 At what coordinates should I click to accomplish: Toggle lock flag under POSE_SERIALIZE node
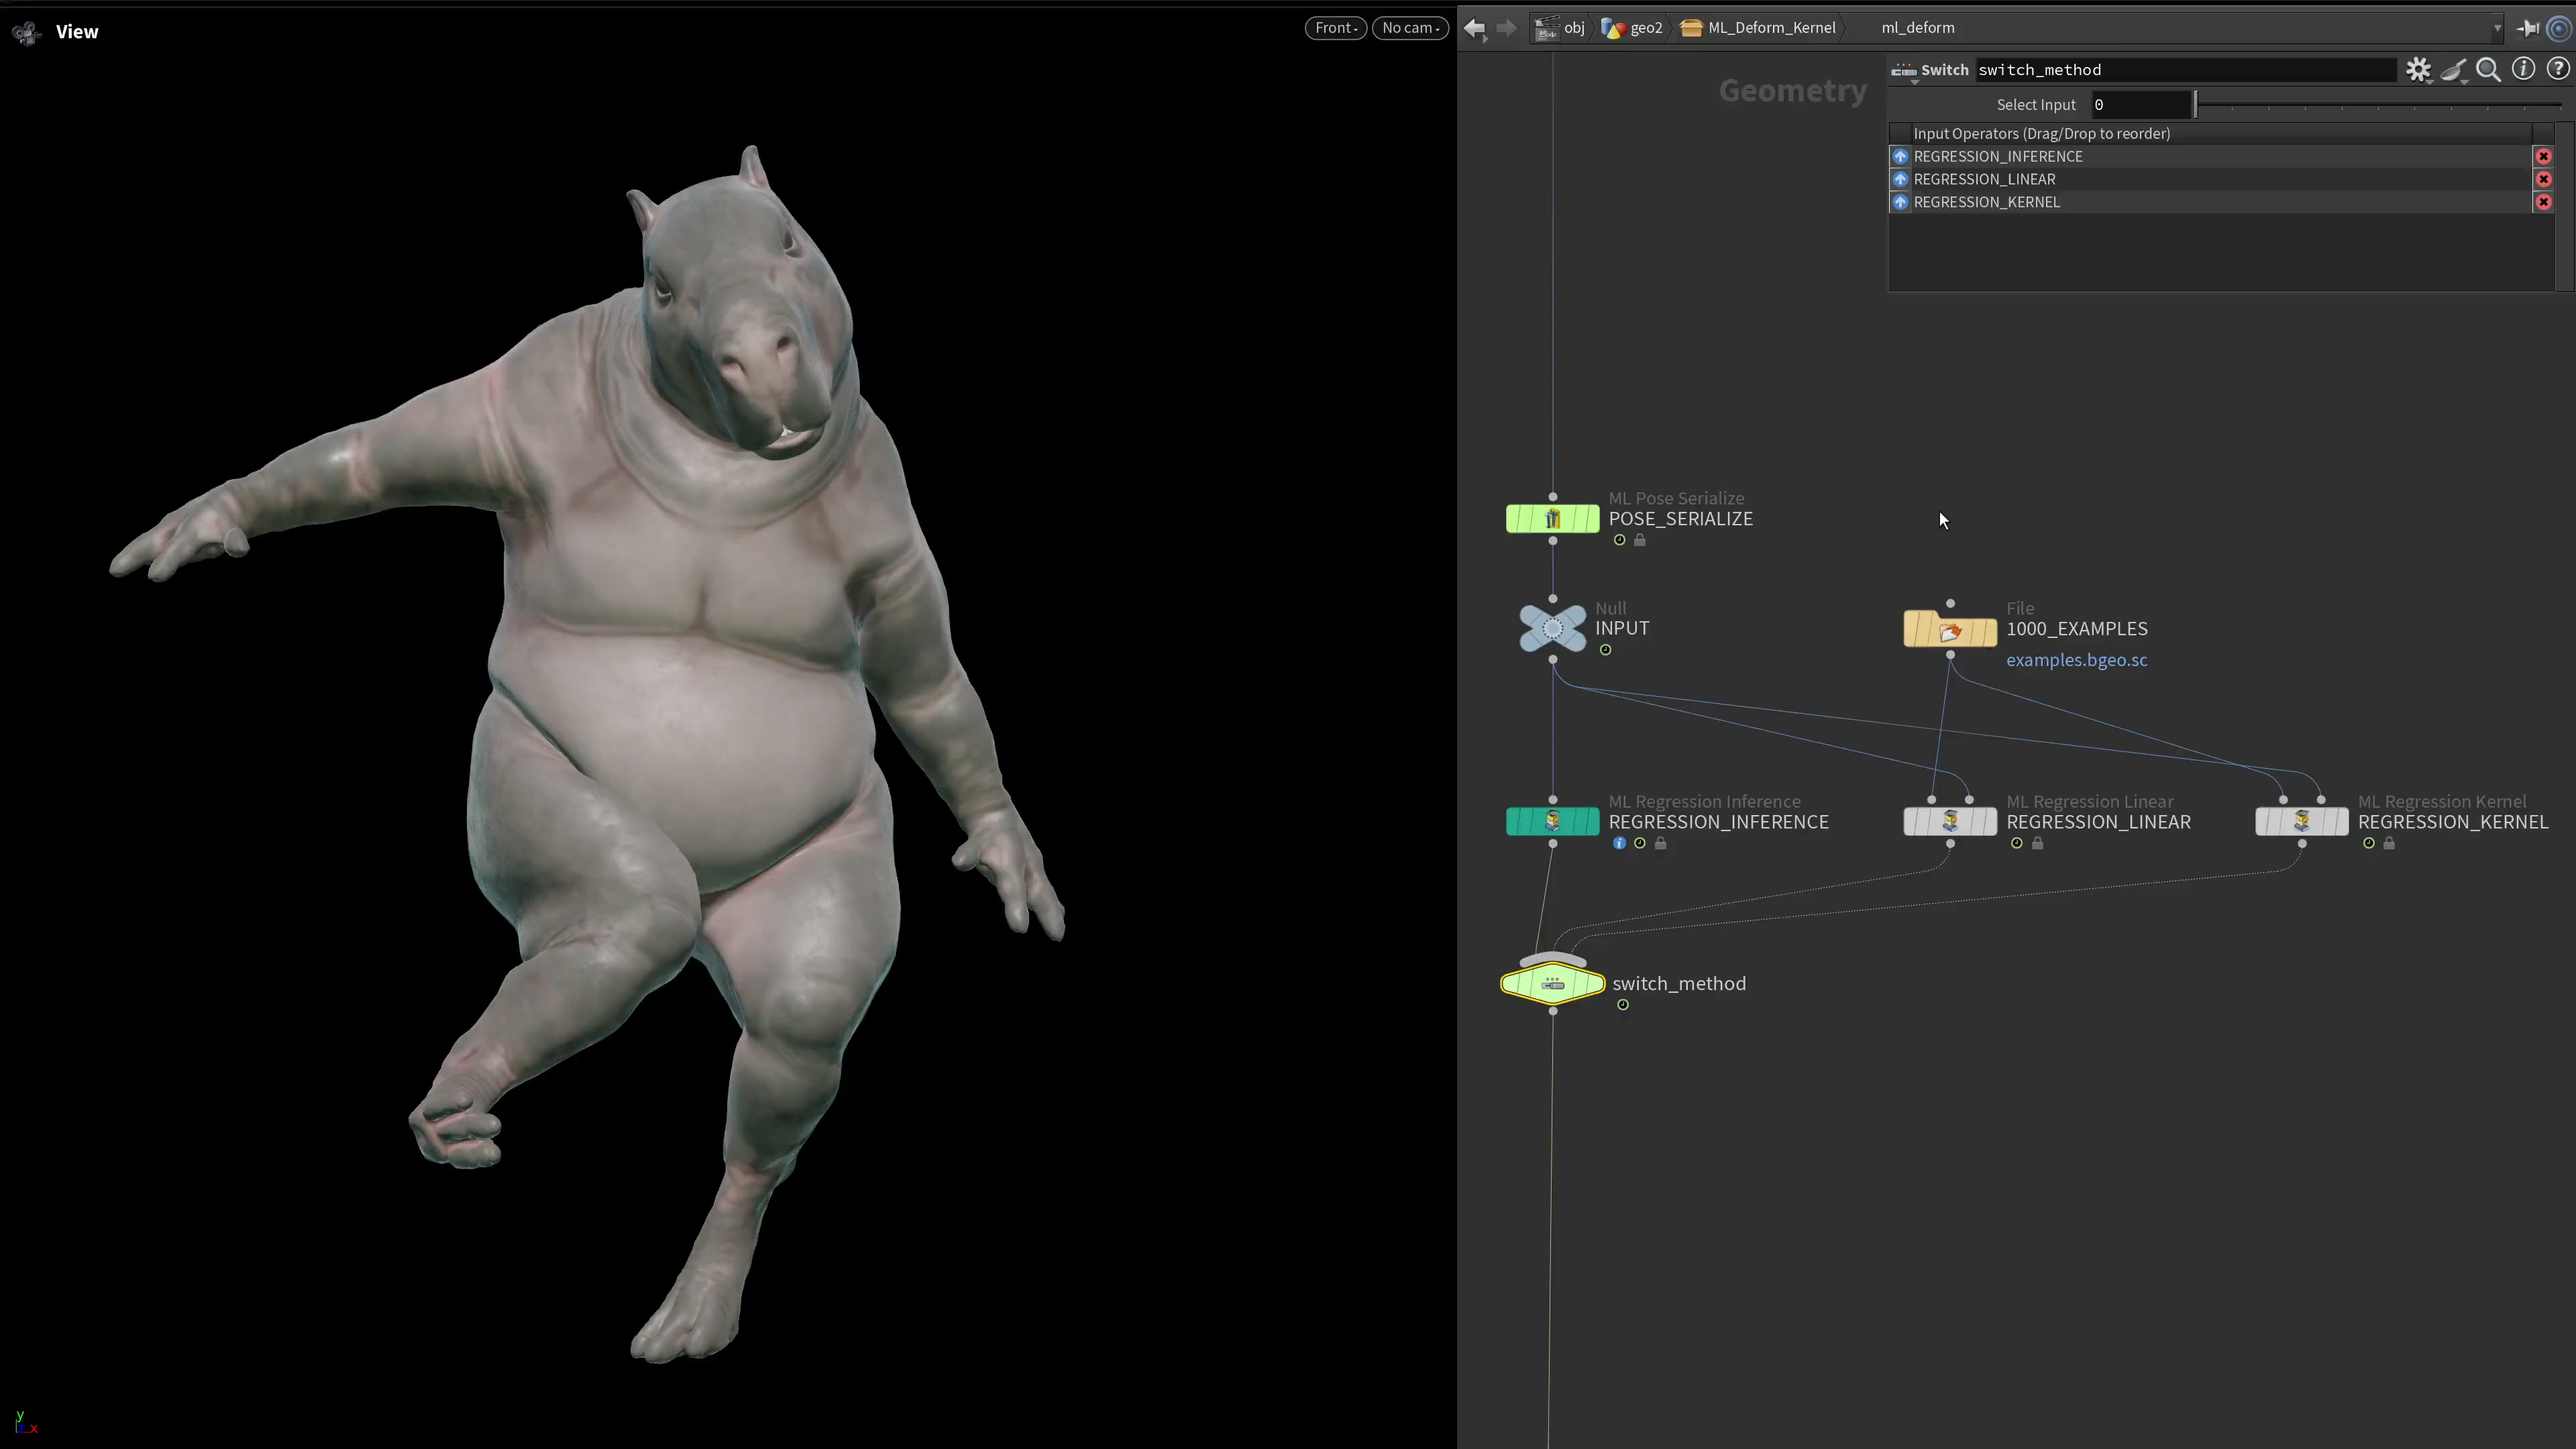point(1639,540)
